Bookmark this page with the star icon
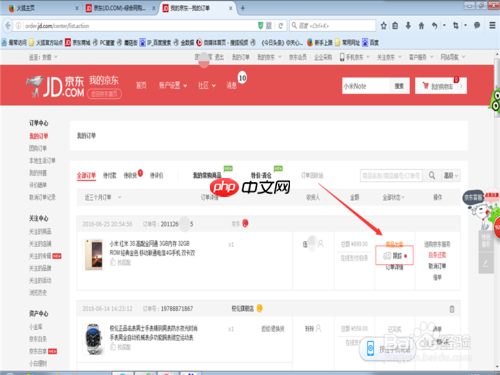 [384, 26]
